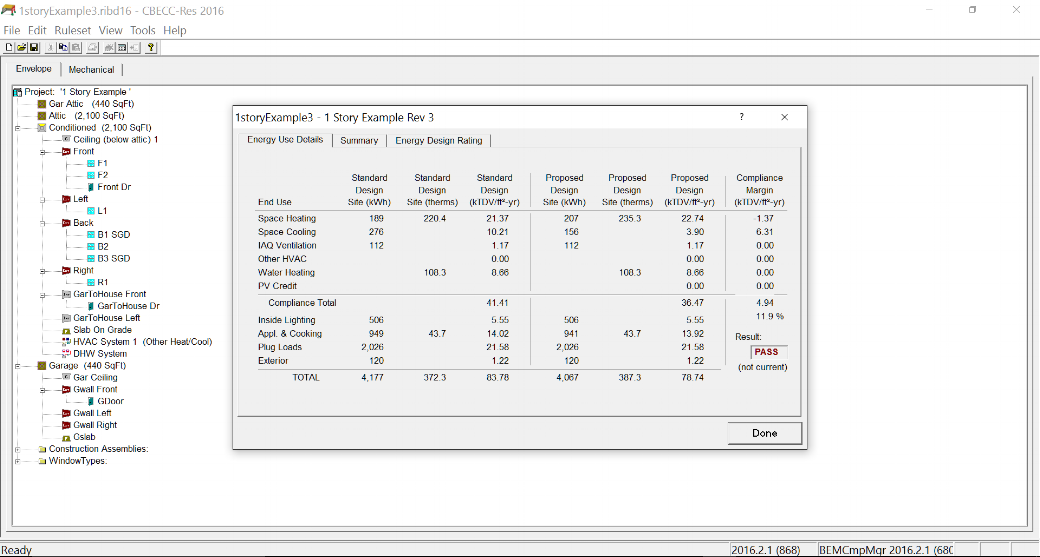The width and height of the screenshot is (1040, 557).
Task: Collapse the Right wall tree node
Action: point(42,271)
